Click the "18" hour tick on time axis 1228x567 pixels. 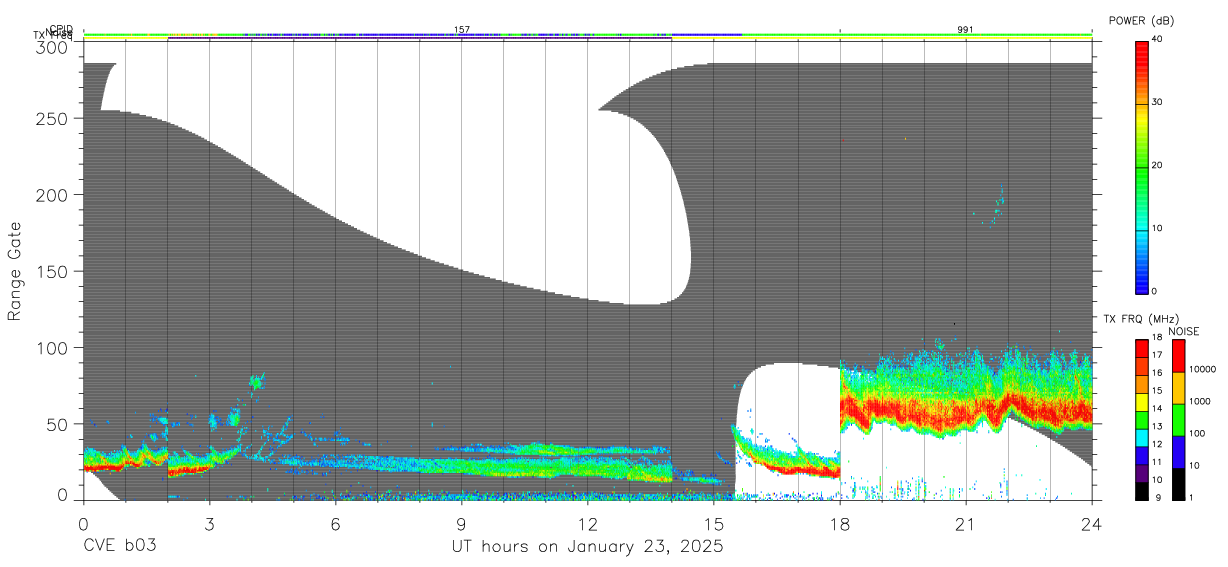(839, 523)
